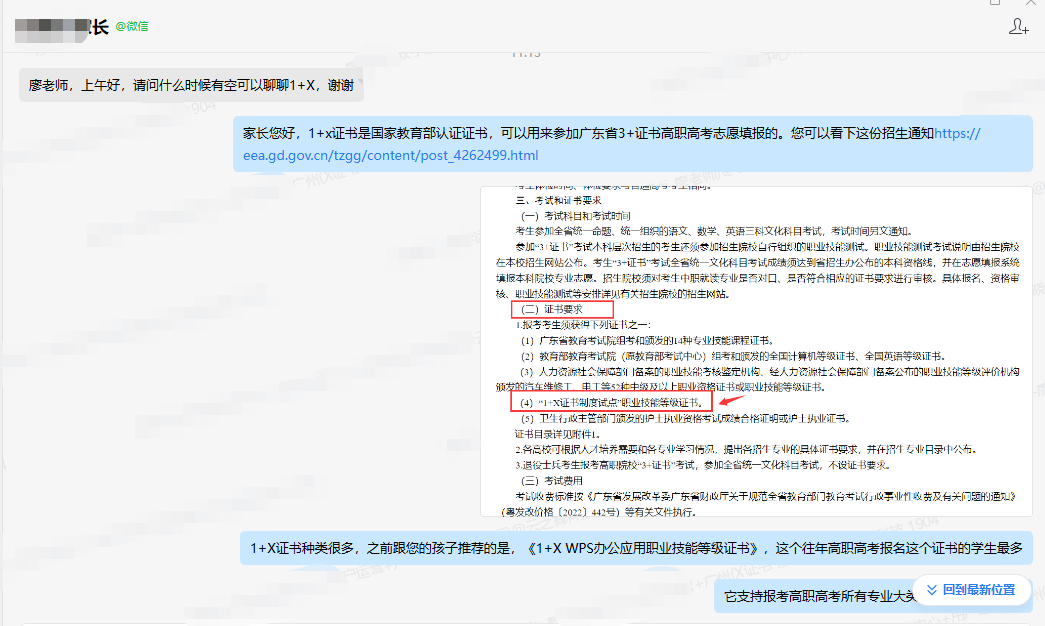Screen dimensions: 1045x626
Task: Click the message starting with 廖老师，上午好
Action: pos(191,85)
